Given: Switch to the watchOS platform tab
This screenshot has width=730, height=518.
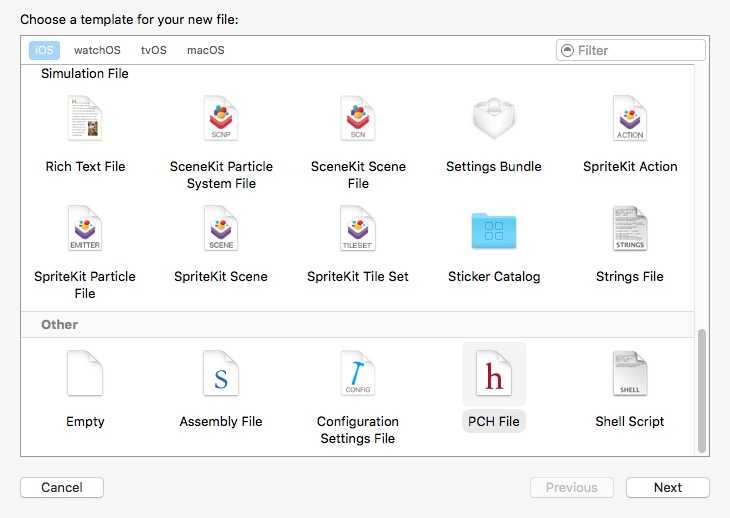Looking at the screenshot, I should [x=97, y=50].
